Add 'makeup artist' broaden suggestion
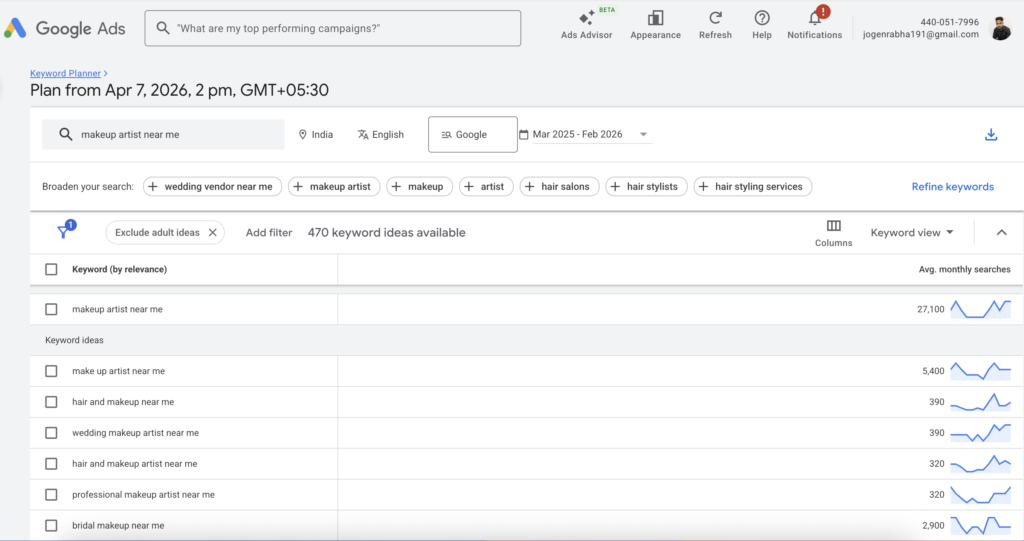This screenshot has height=541, width=1024. tap(334, 187)
